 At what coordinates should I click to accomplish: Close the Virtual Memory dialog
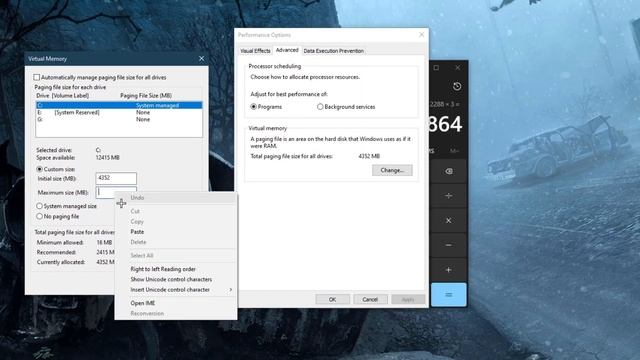pyautogui.click(x=201, y=59)
